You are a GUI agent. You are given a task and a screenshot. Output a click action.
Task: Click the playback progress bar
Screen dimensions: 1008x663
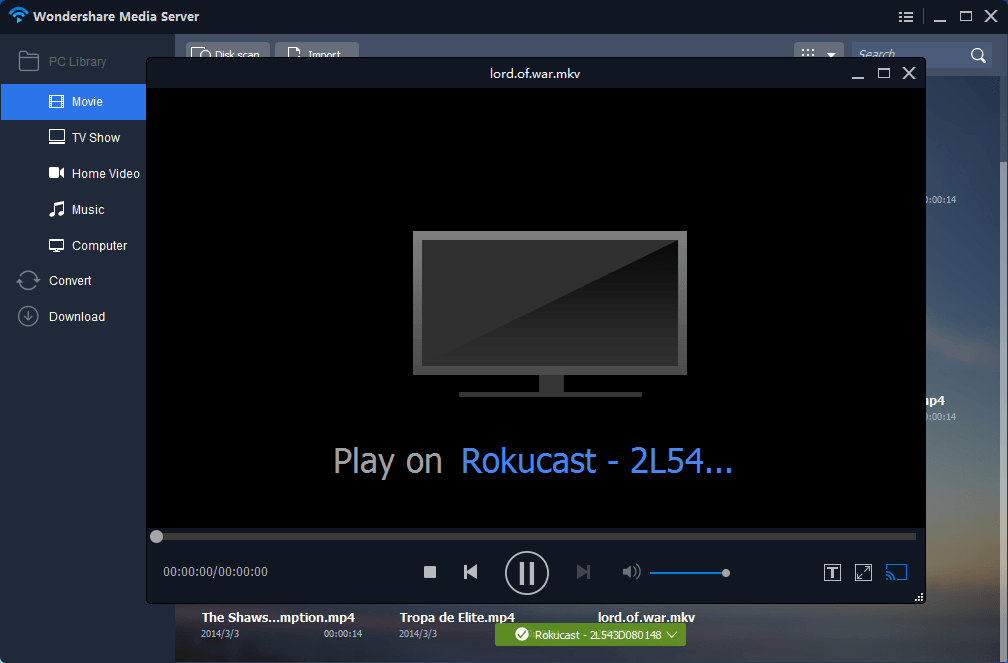click(x=536, y=536)
